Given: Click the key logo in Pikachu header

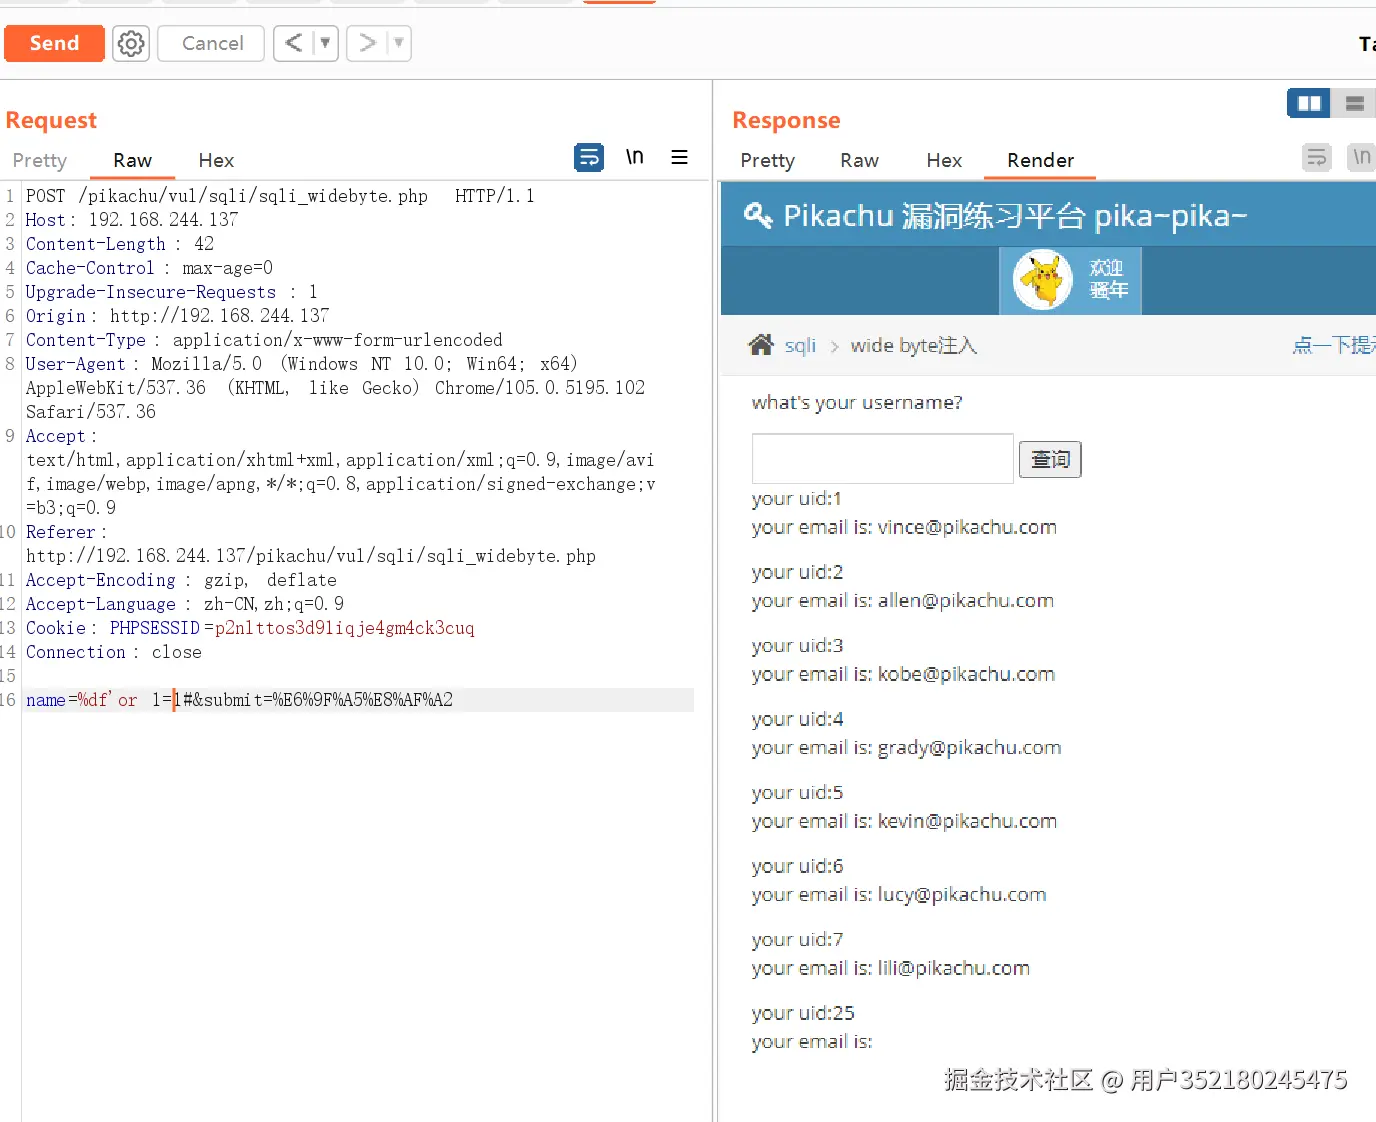Looking at the screenshot, I should [758, 215].
